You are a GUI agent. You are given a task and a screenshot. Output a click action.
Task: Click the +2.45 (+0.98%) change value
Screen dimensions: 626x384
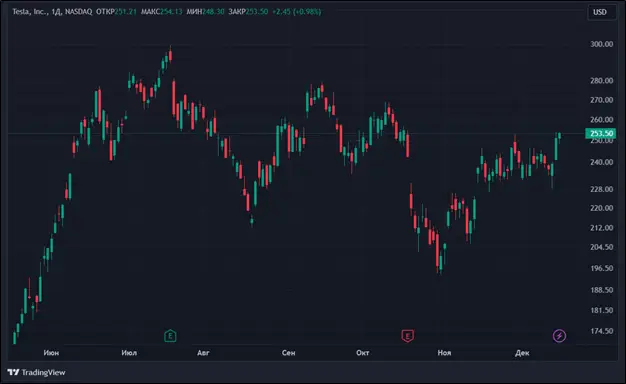point(297,12)
